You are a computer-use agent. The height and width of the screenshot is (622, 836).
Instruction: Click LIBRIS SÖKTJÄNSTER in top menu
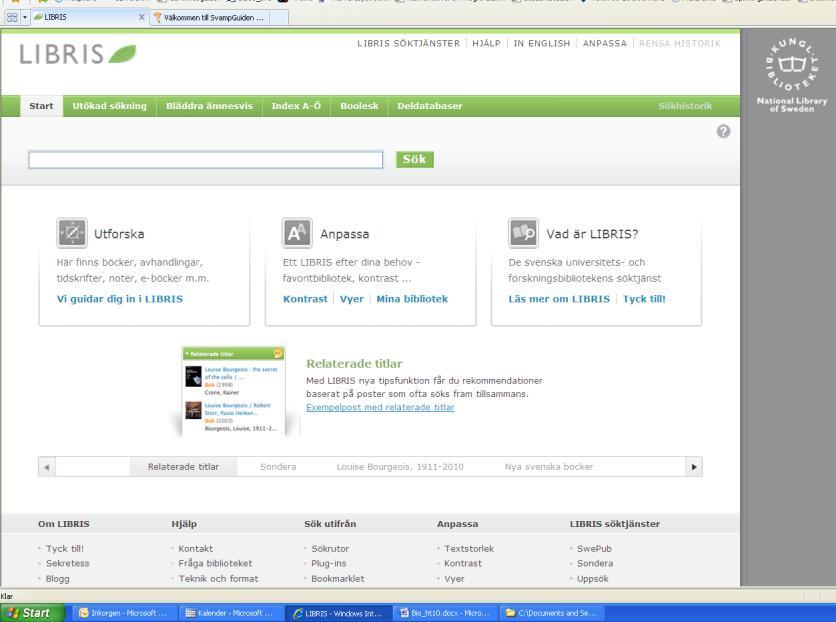coord(408,44)
